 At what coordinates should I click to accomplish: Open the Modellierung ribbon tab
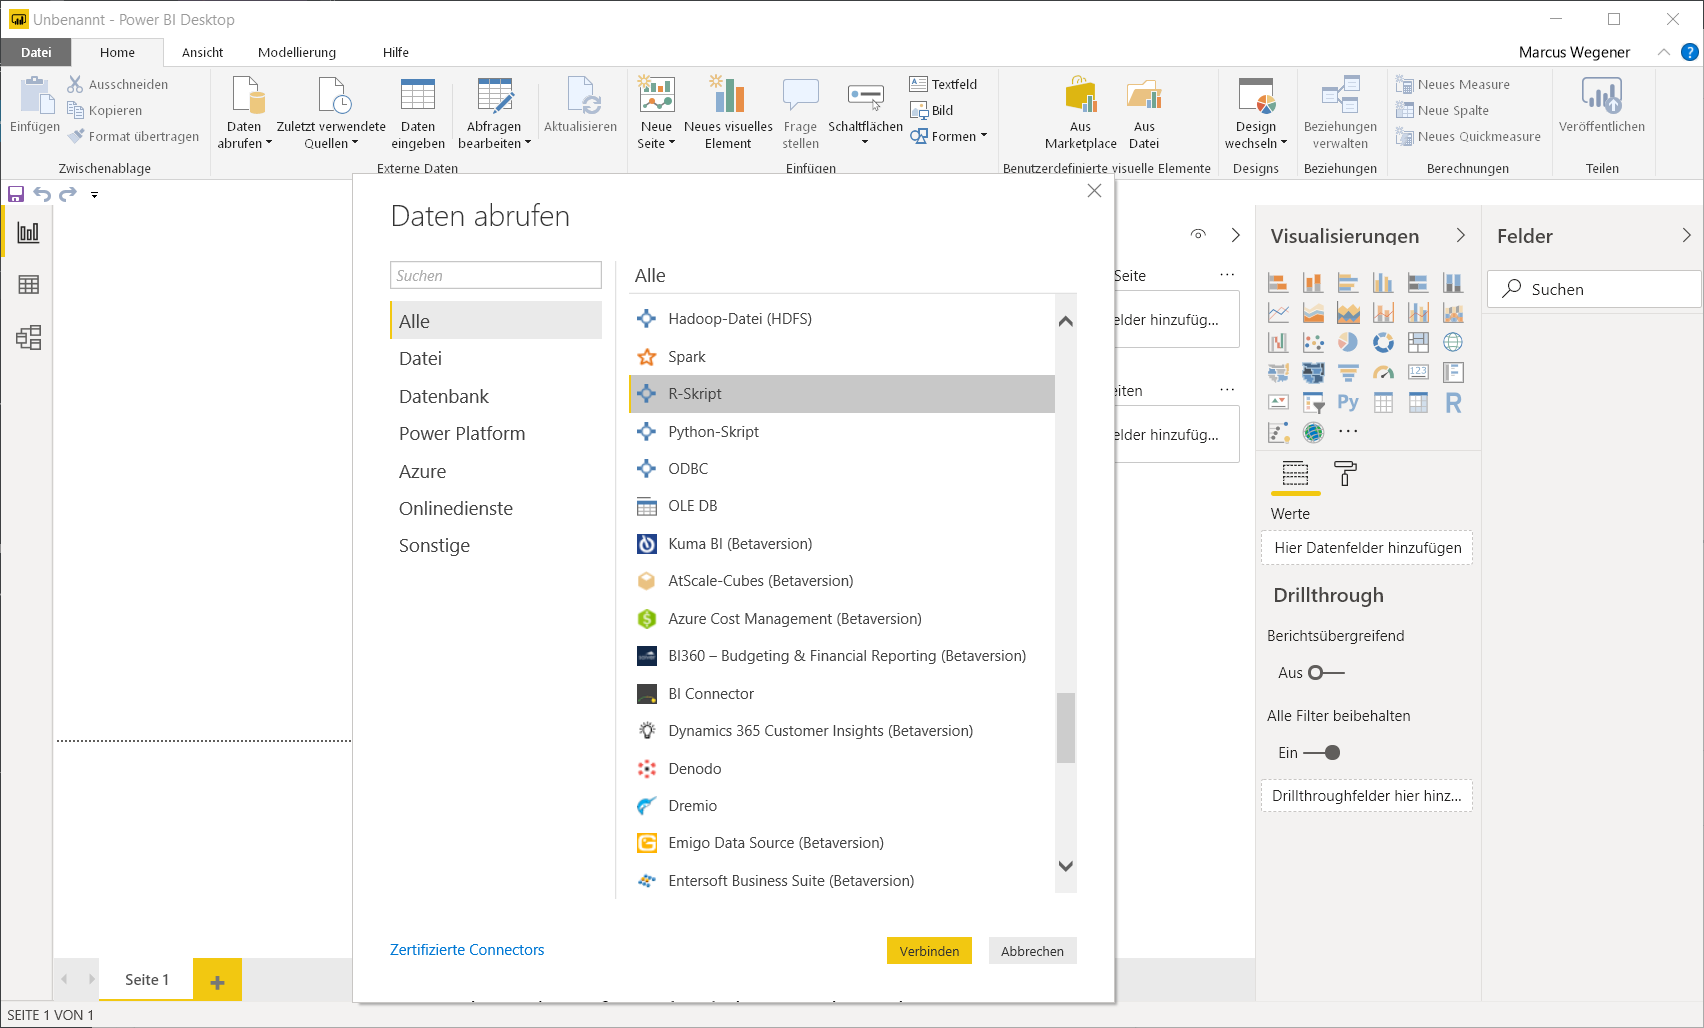(x=297, y=52)
